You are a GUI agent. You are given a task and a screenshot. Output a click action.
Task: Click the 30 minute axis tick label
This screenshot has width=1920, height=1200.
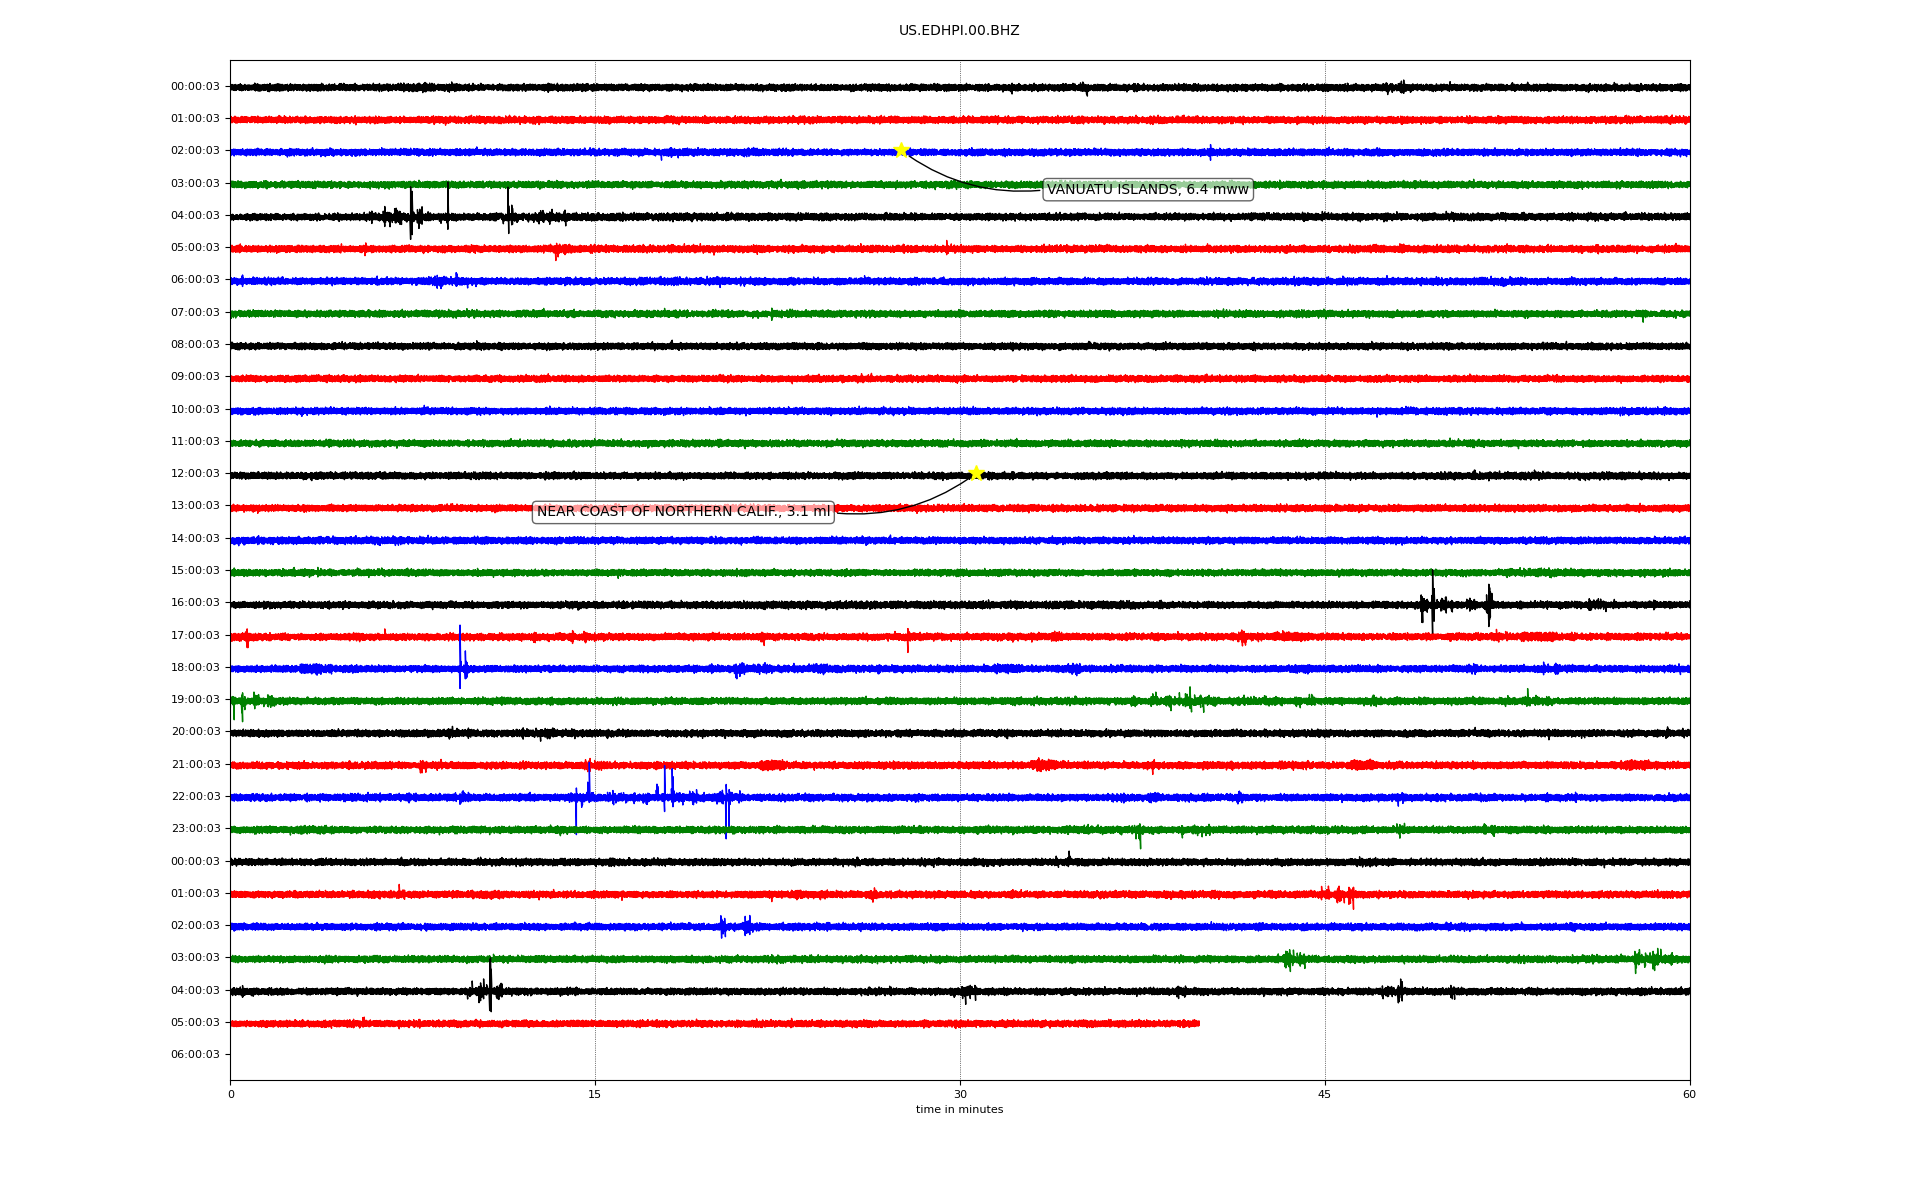960,1095
